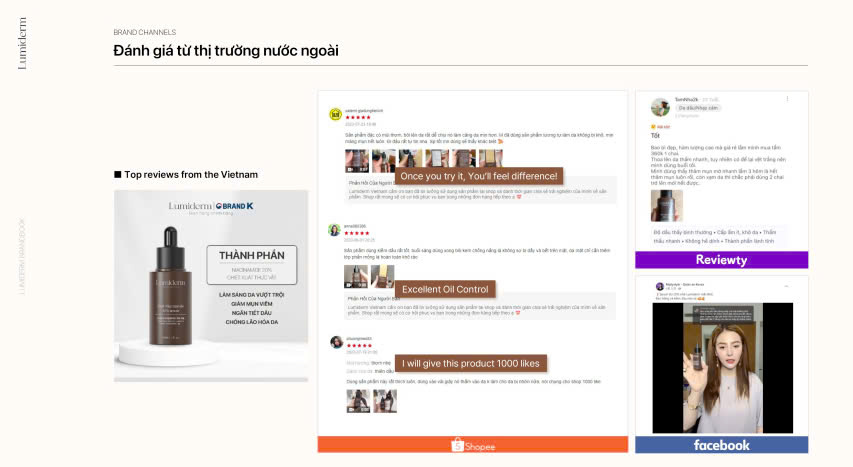Open the serum bottle product image
Screen dimensions: 853x467
pos(170,286)
